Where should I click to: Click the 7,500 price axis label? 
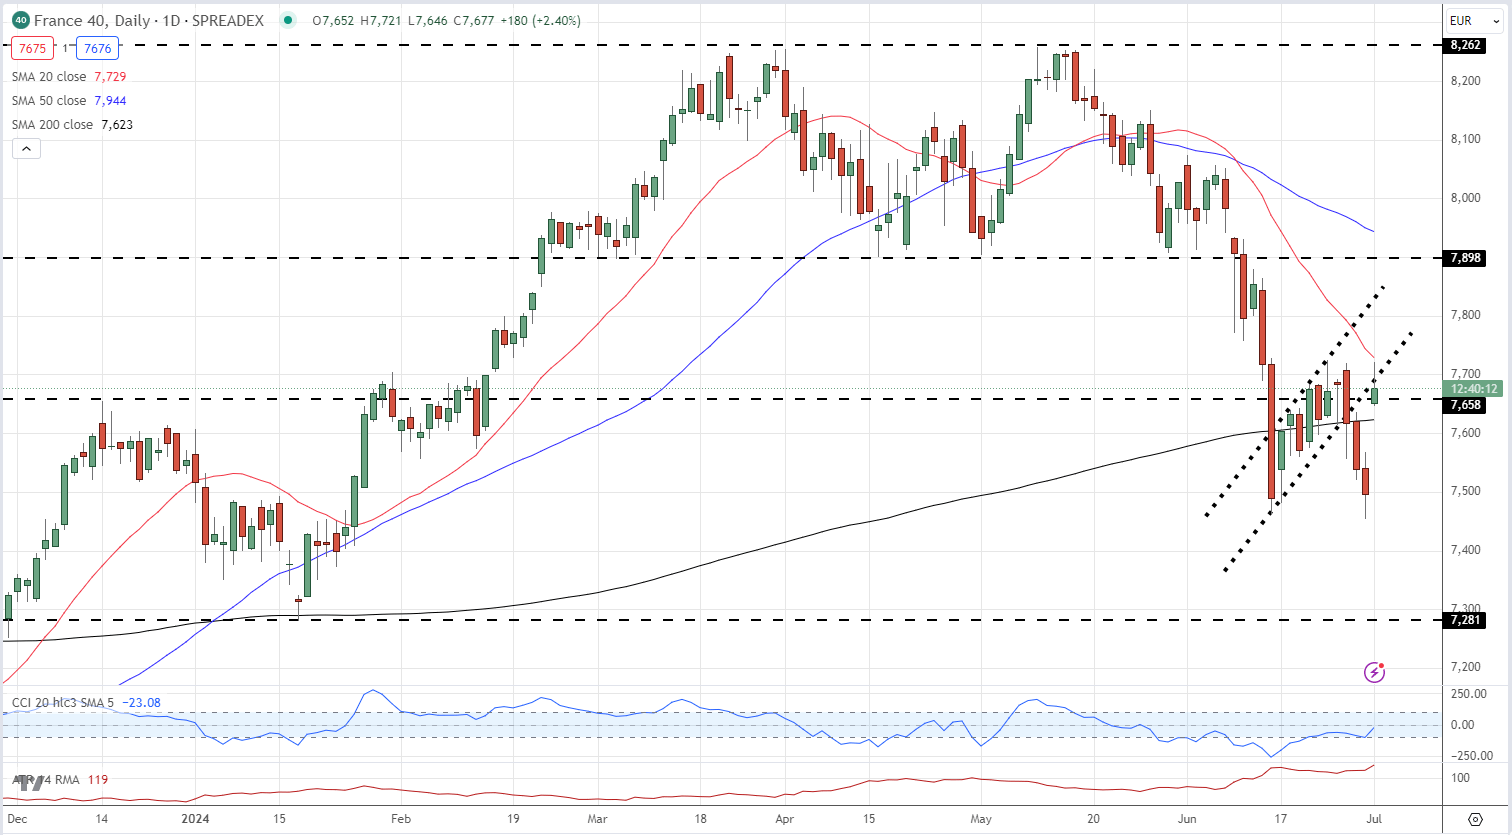click(1464, 491)
